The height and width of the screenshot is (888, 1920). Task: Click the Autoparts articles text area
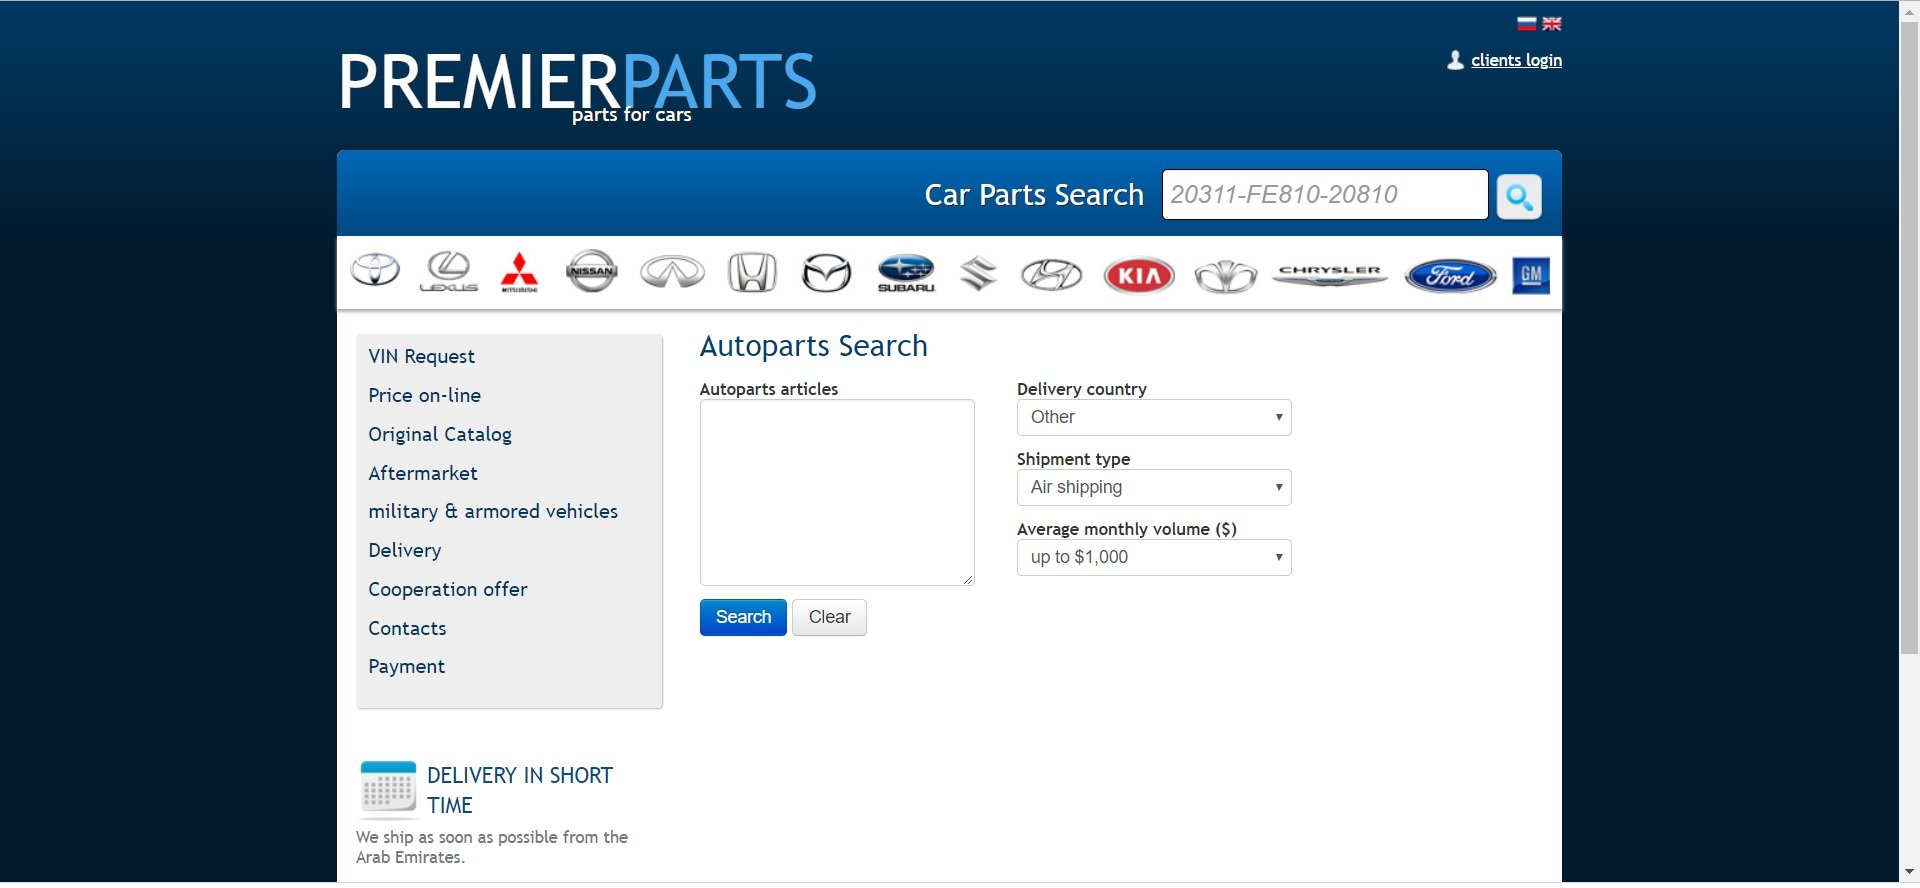point(837,493)
